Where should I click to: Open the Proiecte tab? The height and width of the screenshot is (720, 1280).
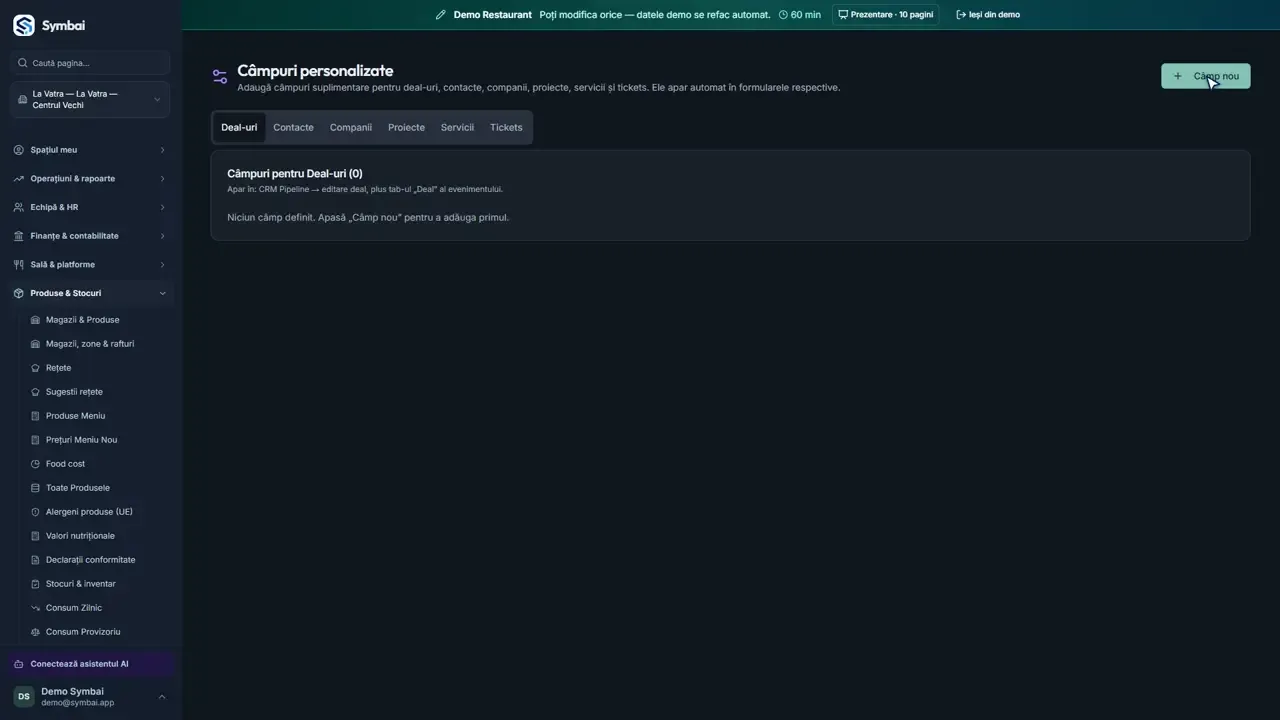click(406, 127)
